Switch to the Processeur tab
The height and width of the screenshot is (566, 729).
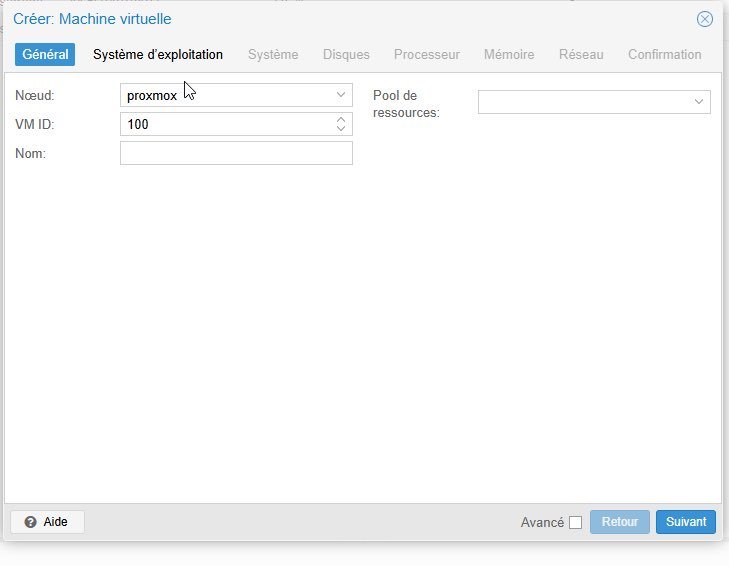click(x=427, y=54)
